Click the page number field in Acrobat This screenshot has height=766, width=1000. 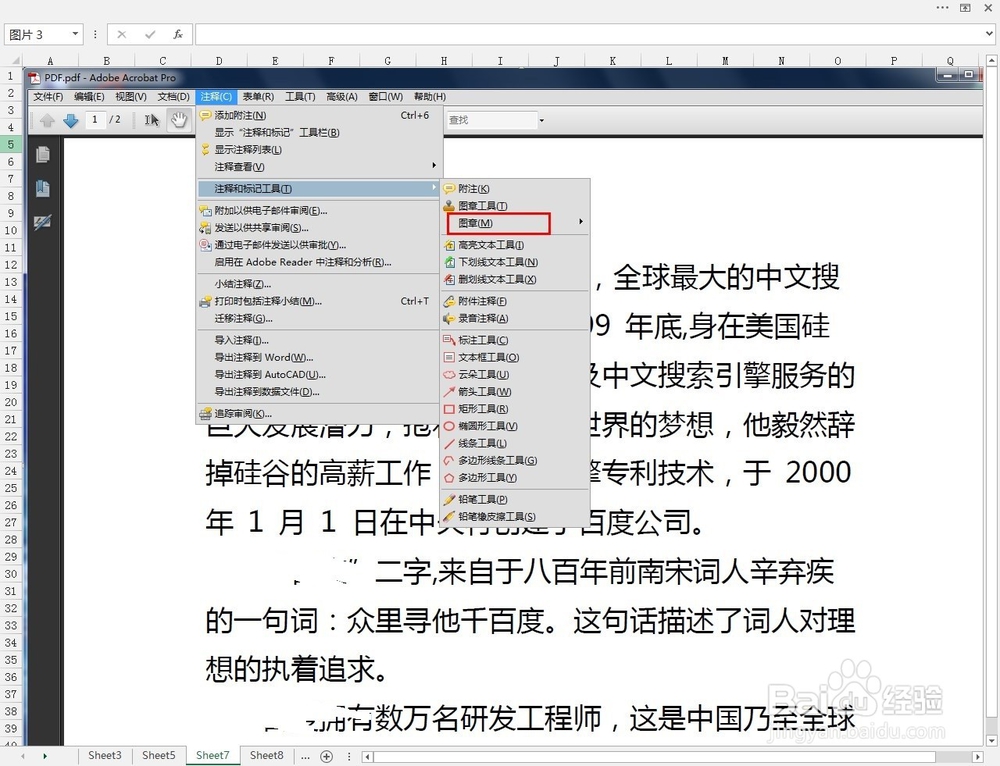tap(95, 119)
